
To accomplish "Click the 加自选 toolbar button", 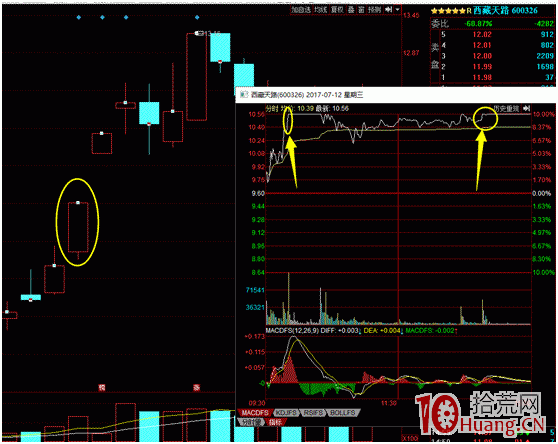I will (x=301, y=10).
